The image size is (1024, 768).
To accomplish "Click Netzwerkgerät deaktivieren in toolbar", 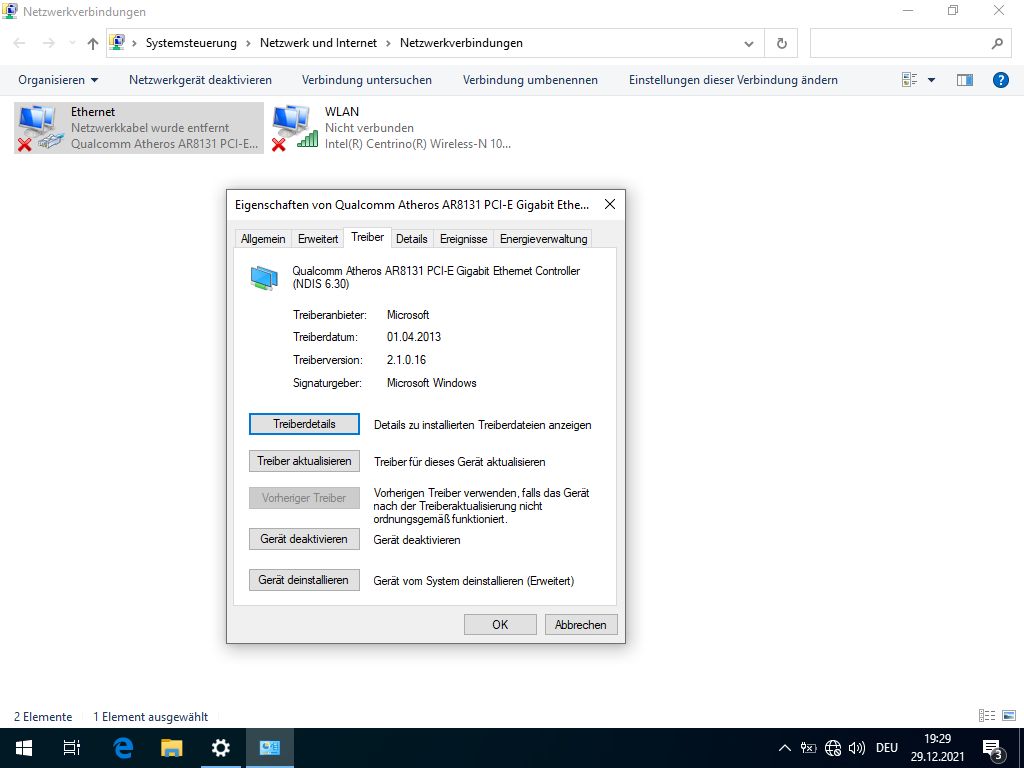I will pos(200,80).
